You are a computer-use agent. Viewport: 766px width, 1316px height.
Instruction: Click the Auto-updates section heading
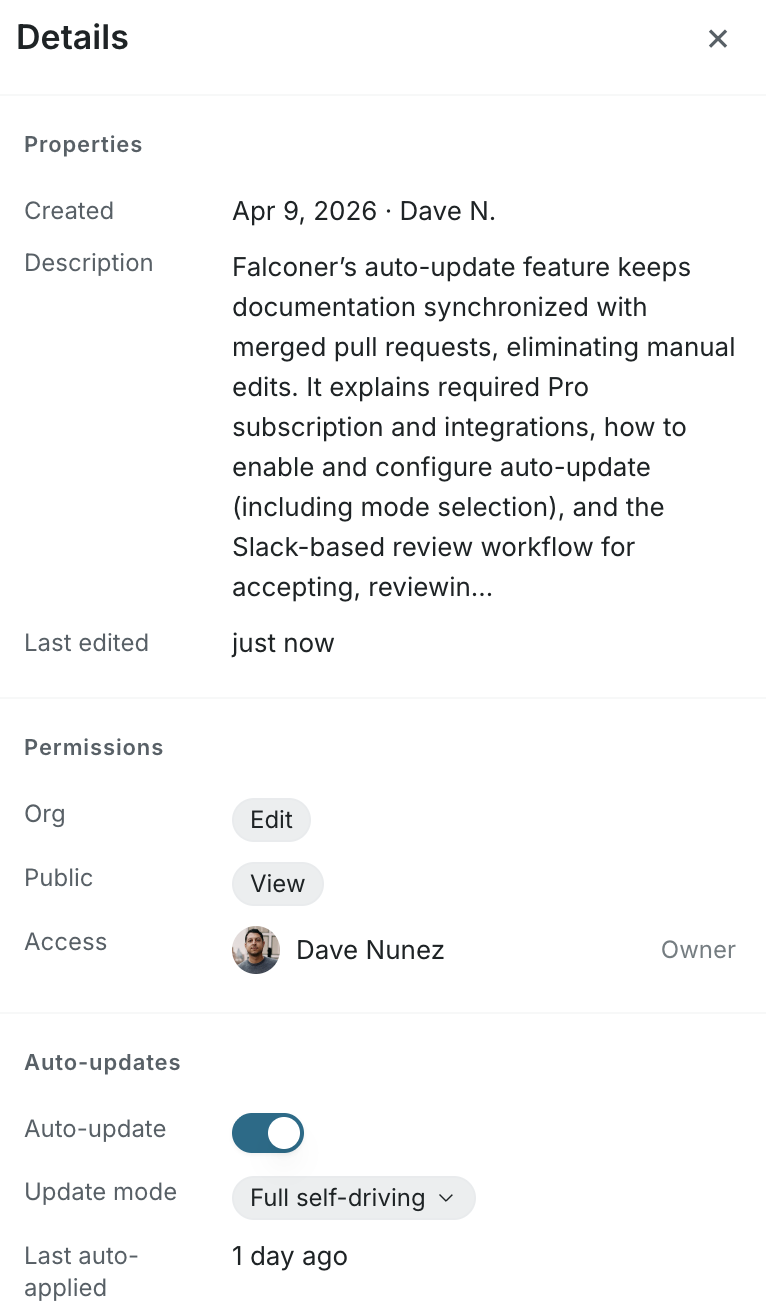102,1063
